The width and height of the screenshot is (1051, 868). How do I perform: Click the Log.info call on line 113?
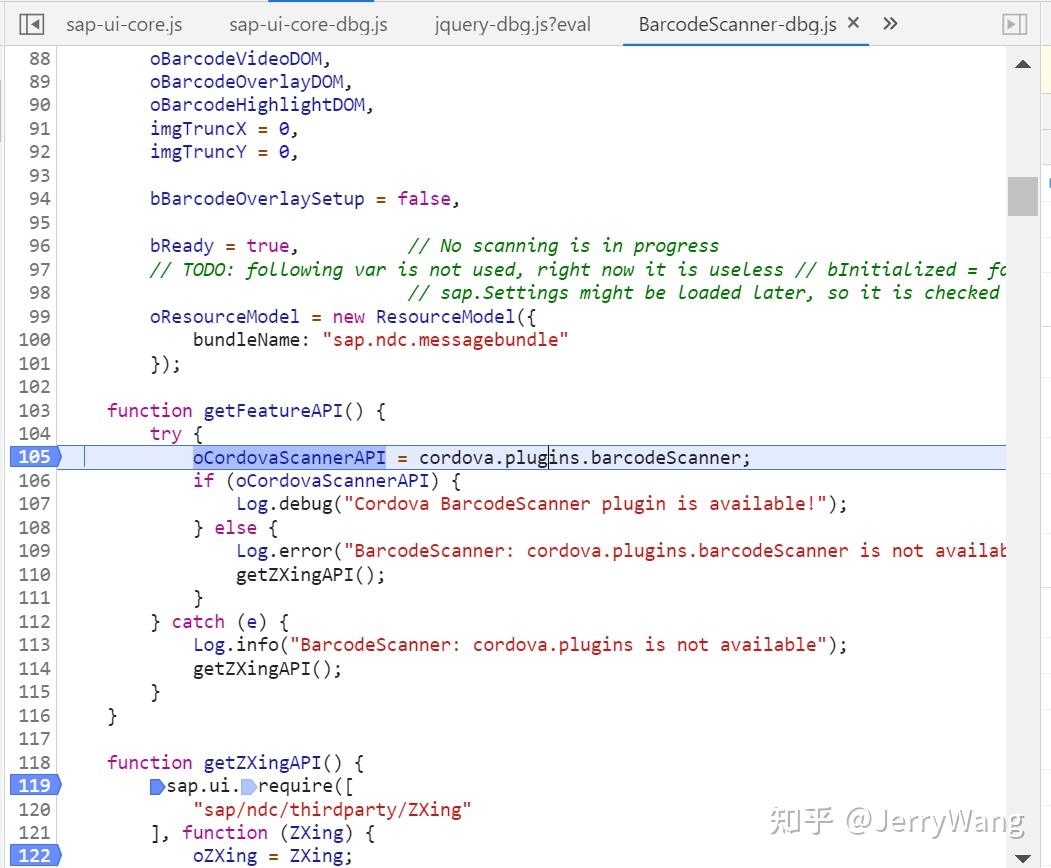pos(520,644)
